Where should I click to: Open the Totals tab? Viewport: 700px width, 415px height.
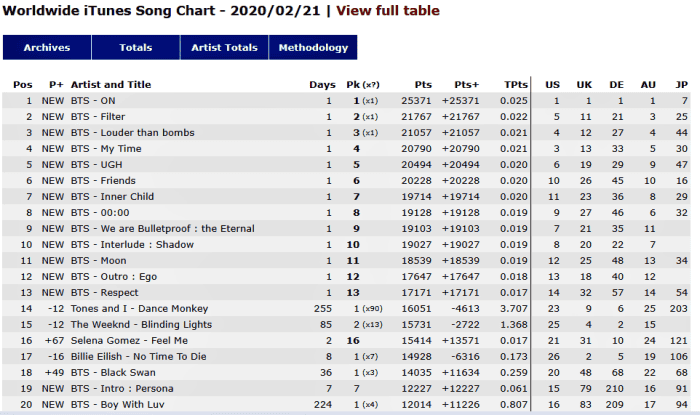pos(136,47)
